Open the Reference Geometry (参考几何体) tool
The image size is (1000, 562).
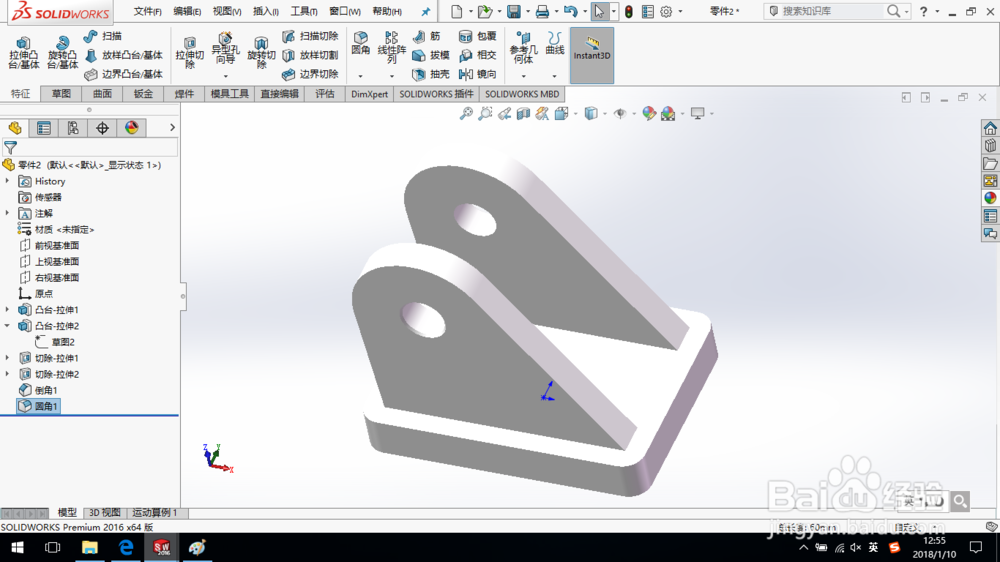tap(523, 48)
